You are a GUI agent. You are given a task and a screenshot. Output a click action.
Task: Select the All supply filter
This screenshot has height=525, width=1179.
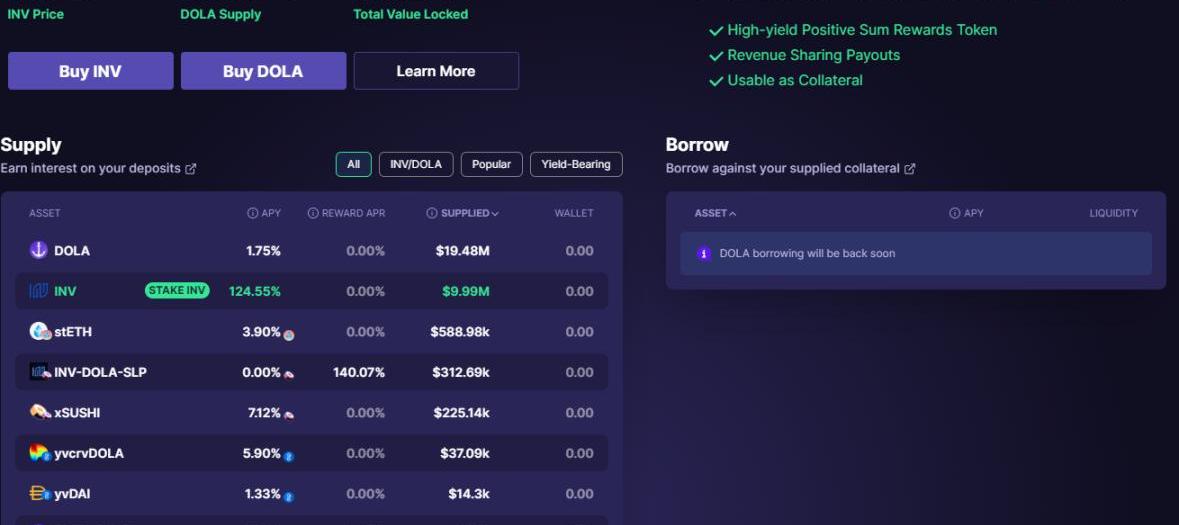click(353, 164)
